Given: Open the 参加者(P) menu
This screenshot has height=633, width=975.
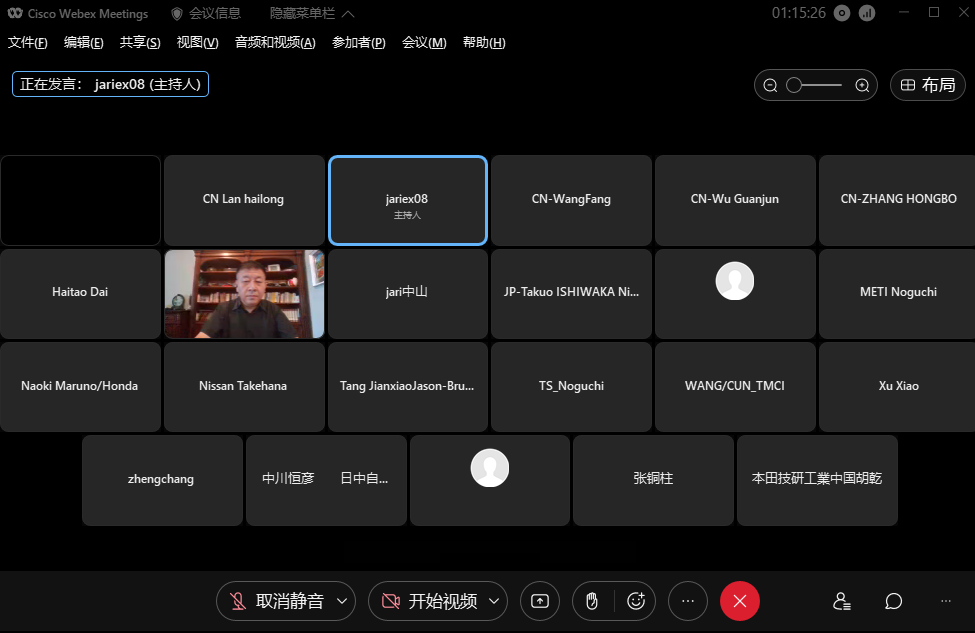Looking at the screenshot, I should [358, 43].
